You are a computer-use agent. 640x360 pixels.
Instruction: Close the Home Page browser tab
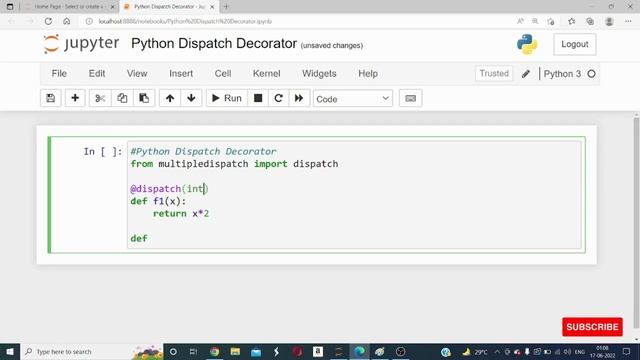(113, 7)
